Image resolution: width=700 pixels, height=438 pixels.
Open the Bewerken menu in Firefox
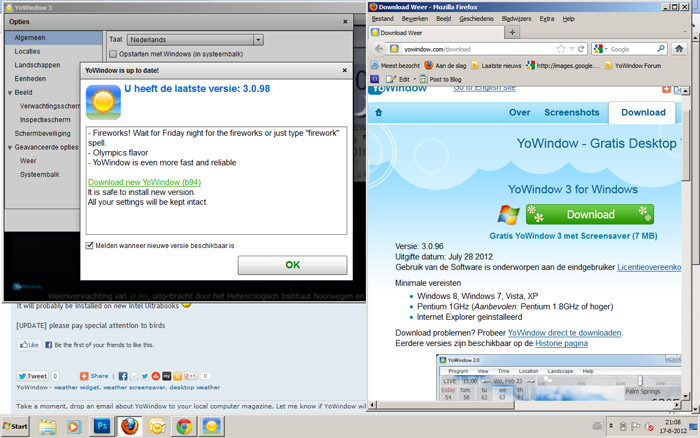point(415,19)
